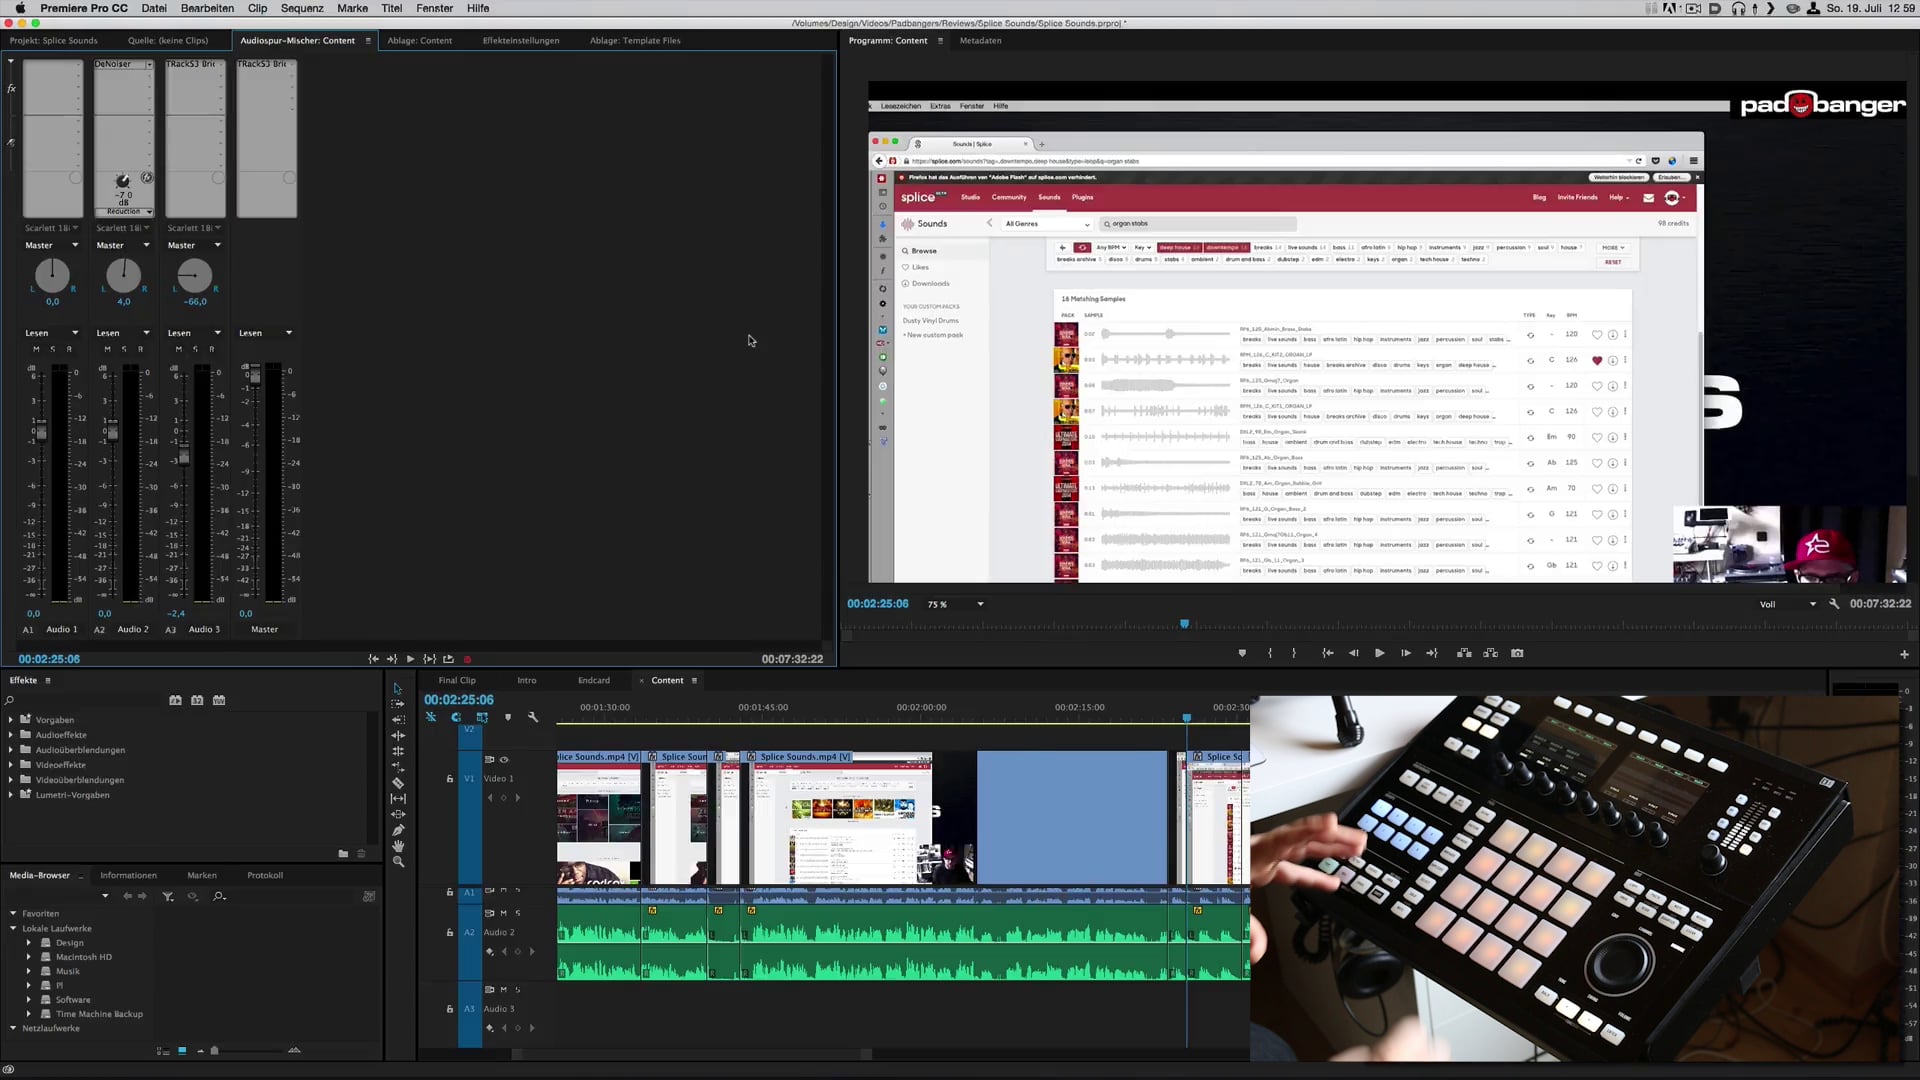Click Add Marker in the Program monitor
This screenshot has height=1080, width=1920.
point(1242,652)
